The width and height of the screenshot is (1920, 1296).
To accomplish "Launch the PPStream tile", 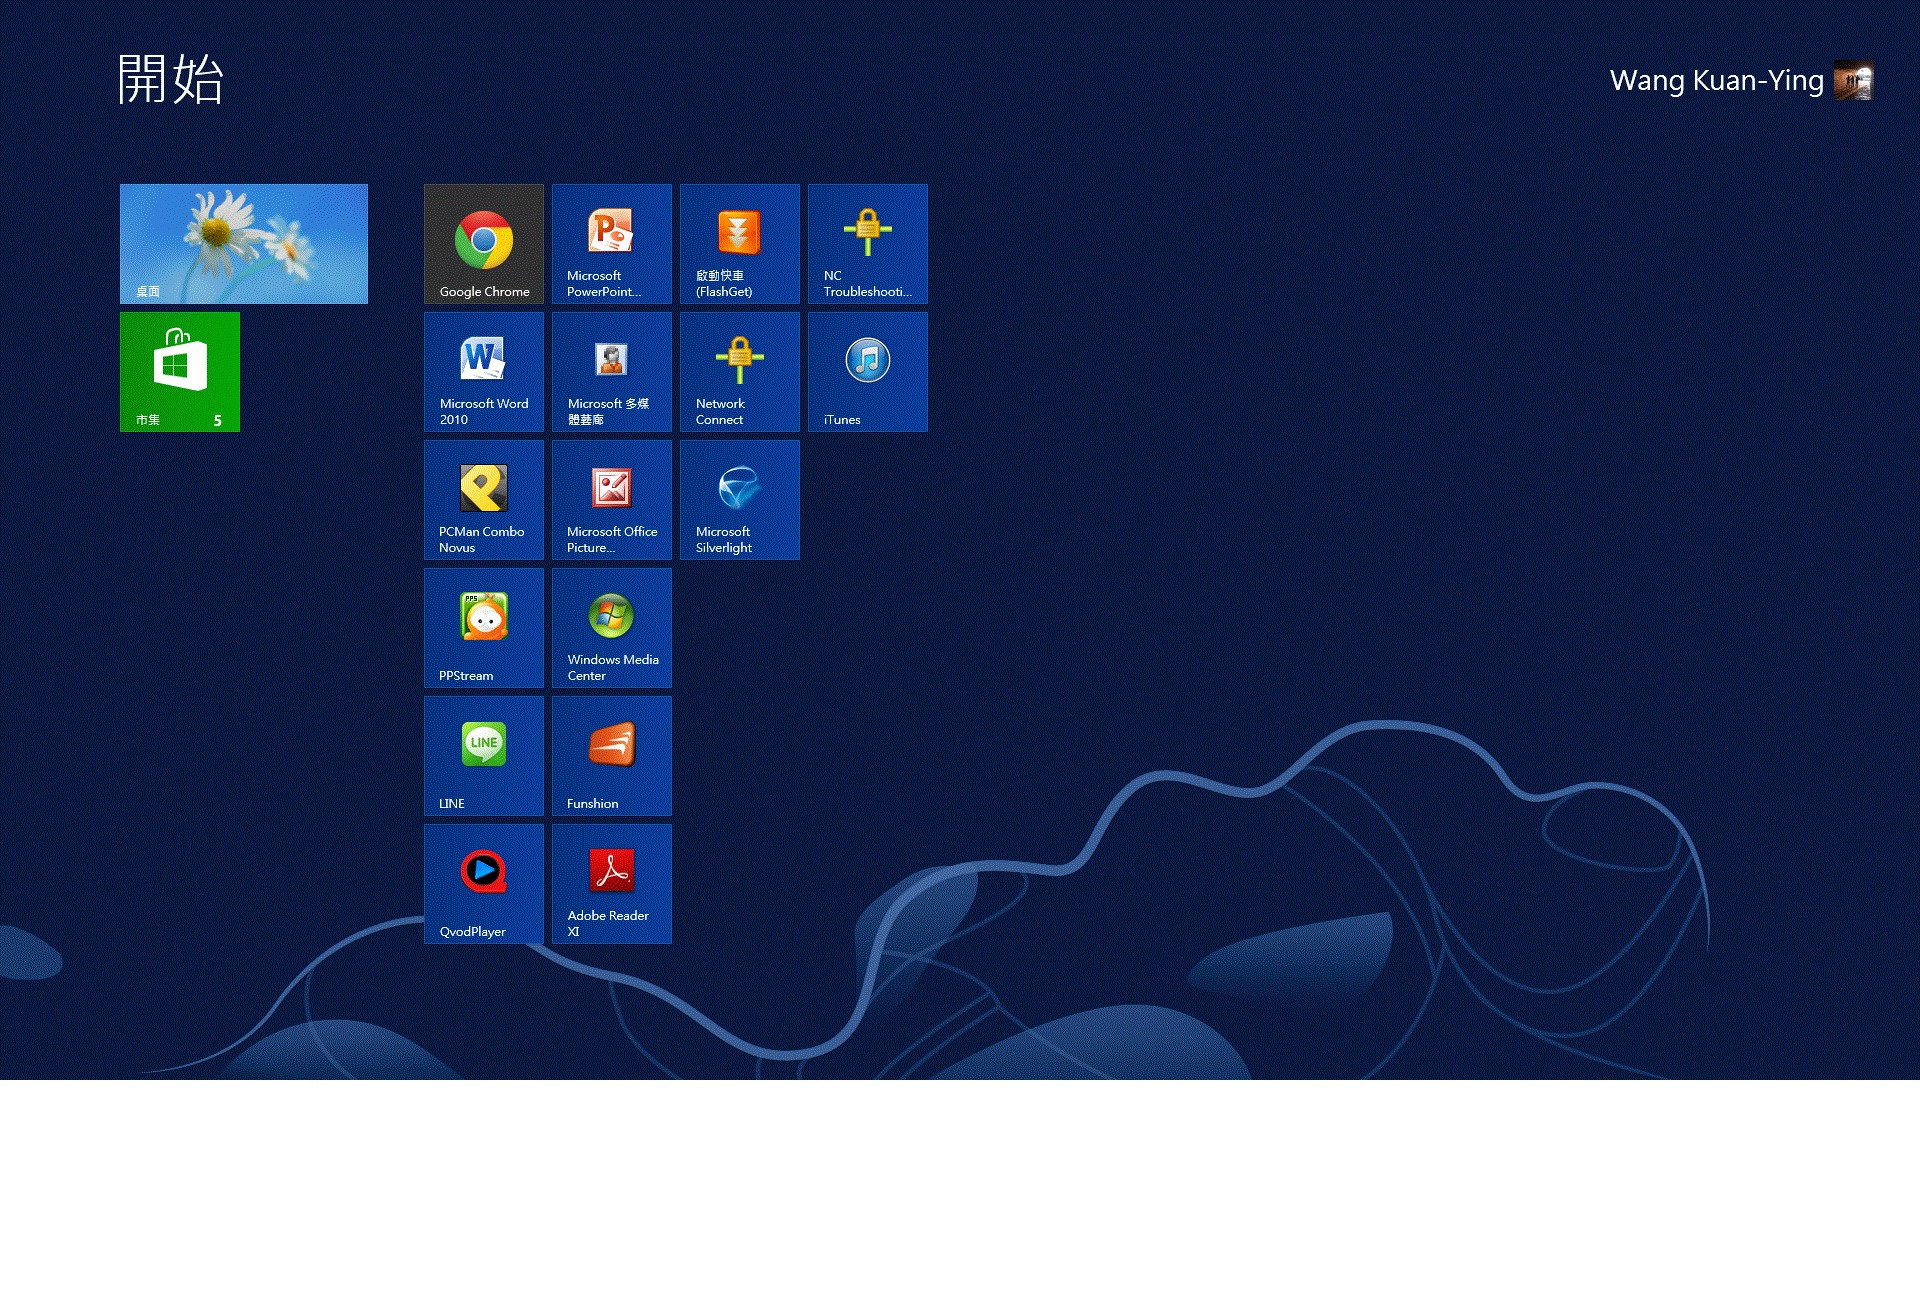I will [x=484, y=628].
